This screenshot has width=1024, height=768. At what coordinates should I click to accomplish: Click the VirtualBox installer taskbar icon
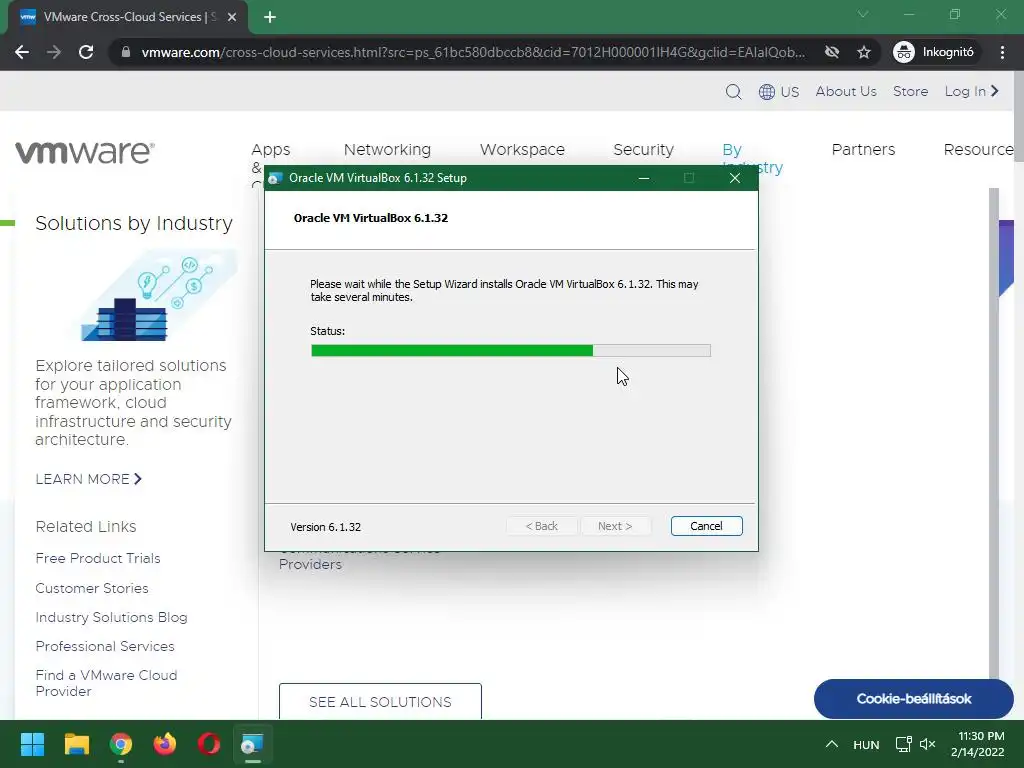tap(253, 744)
